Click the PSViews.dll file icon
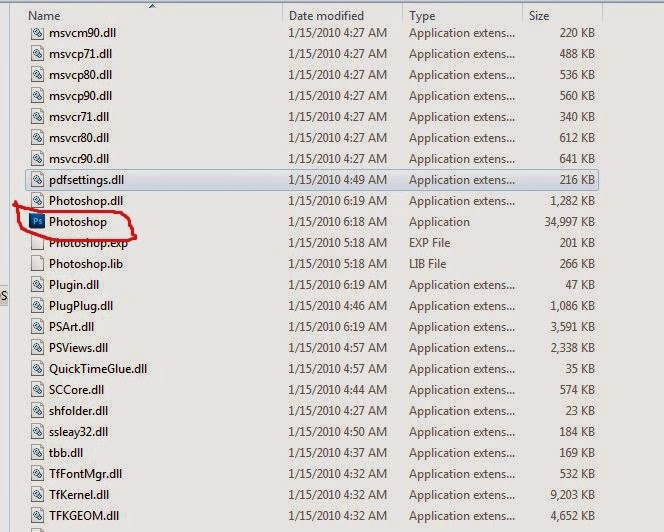 37,348
